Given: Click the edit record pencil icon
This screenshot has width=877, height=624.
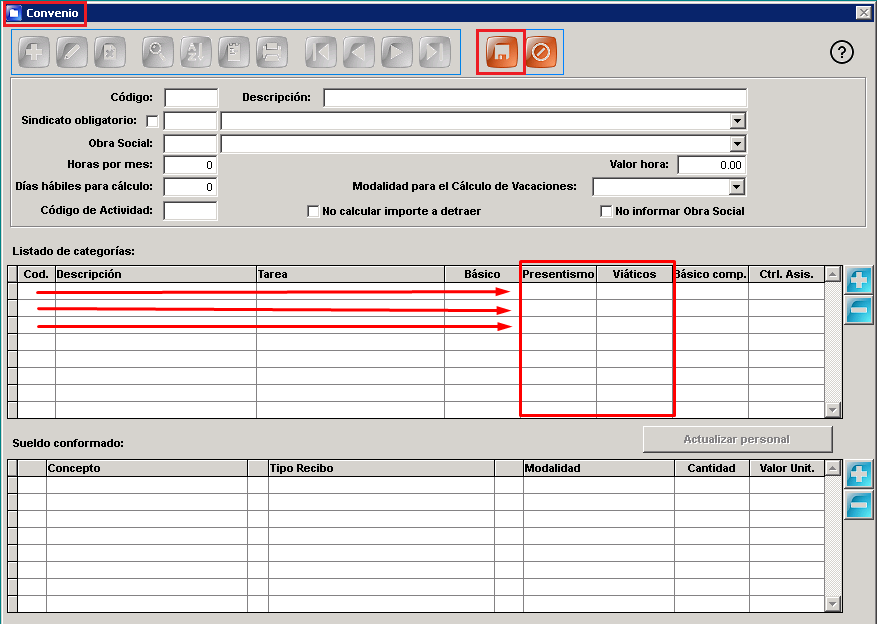Looking at the screenshot, I should 72,53.
